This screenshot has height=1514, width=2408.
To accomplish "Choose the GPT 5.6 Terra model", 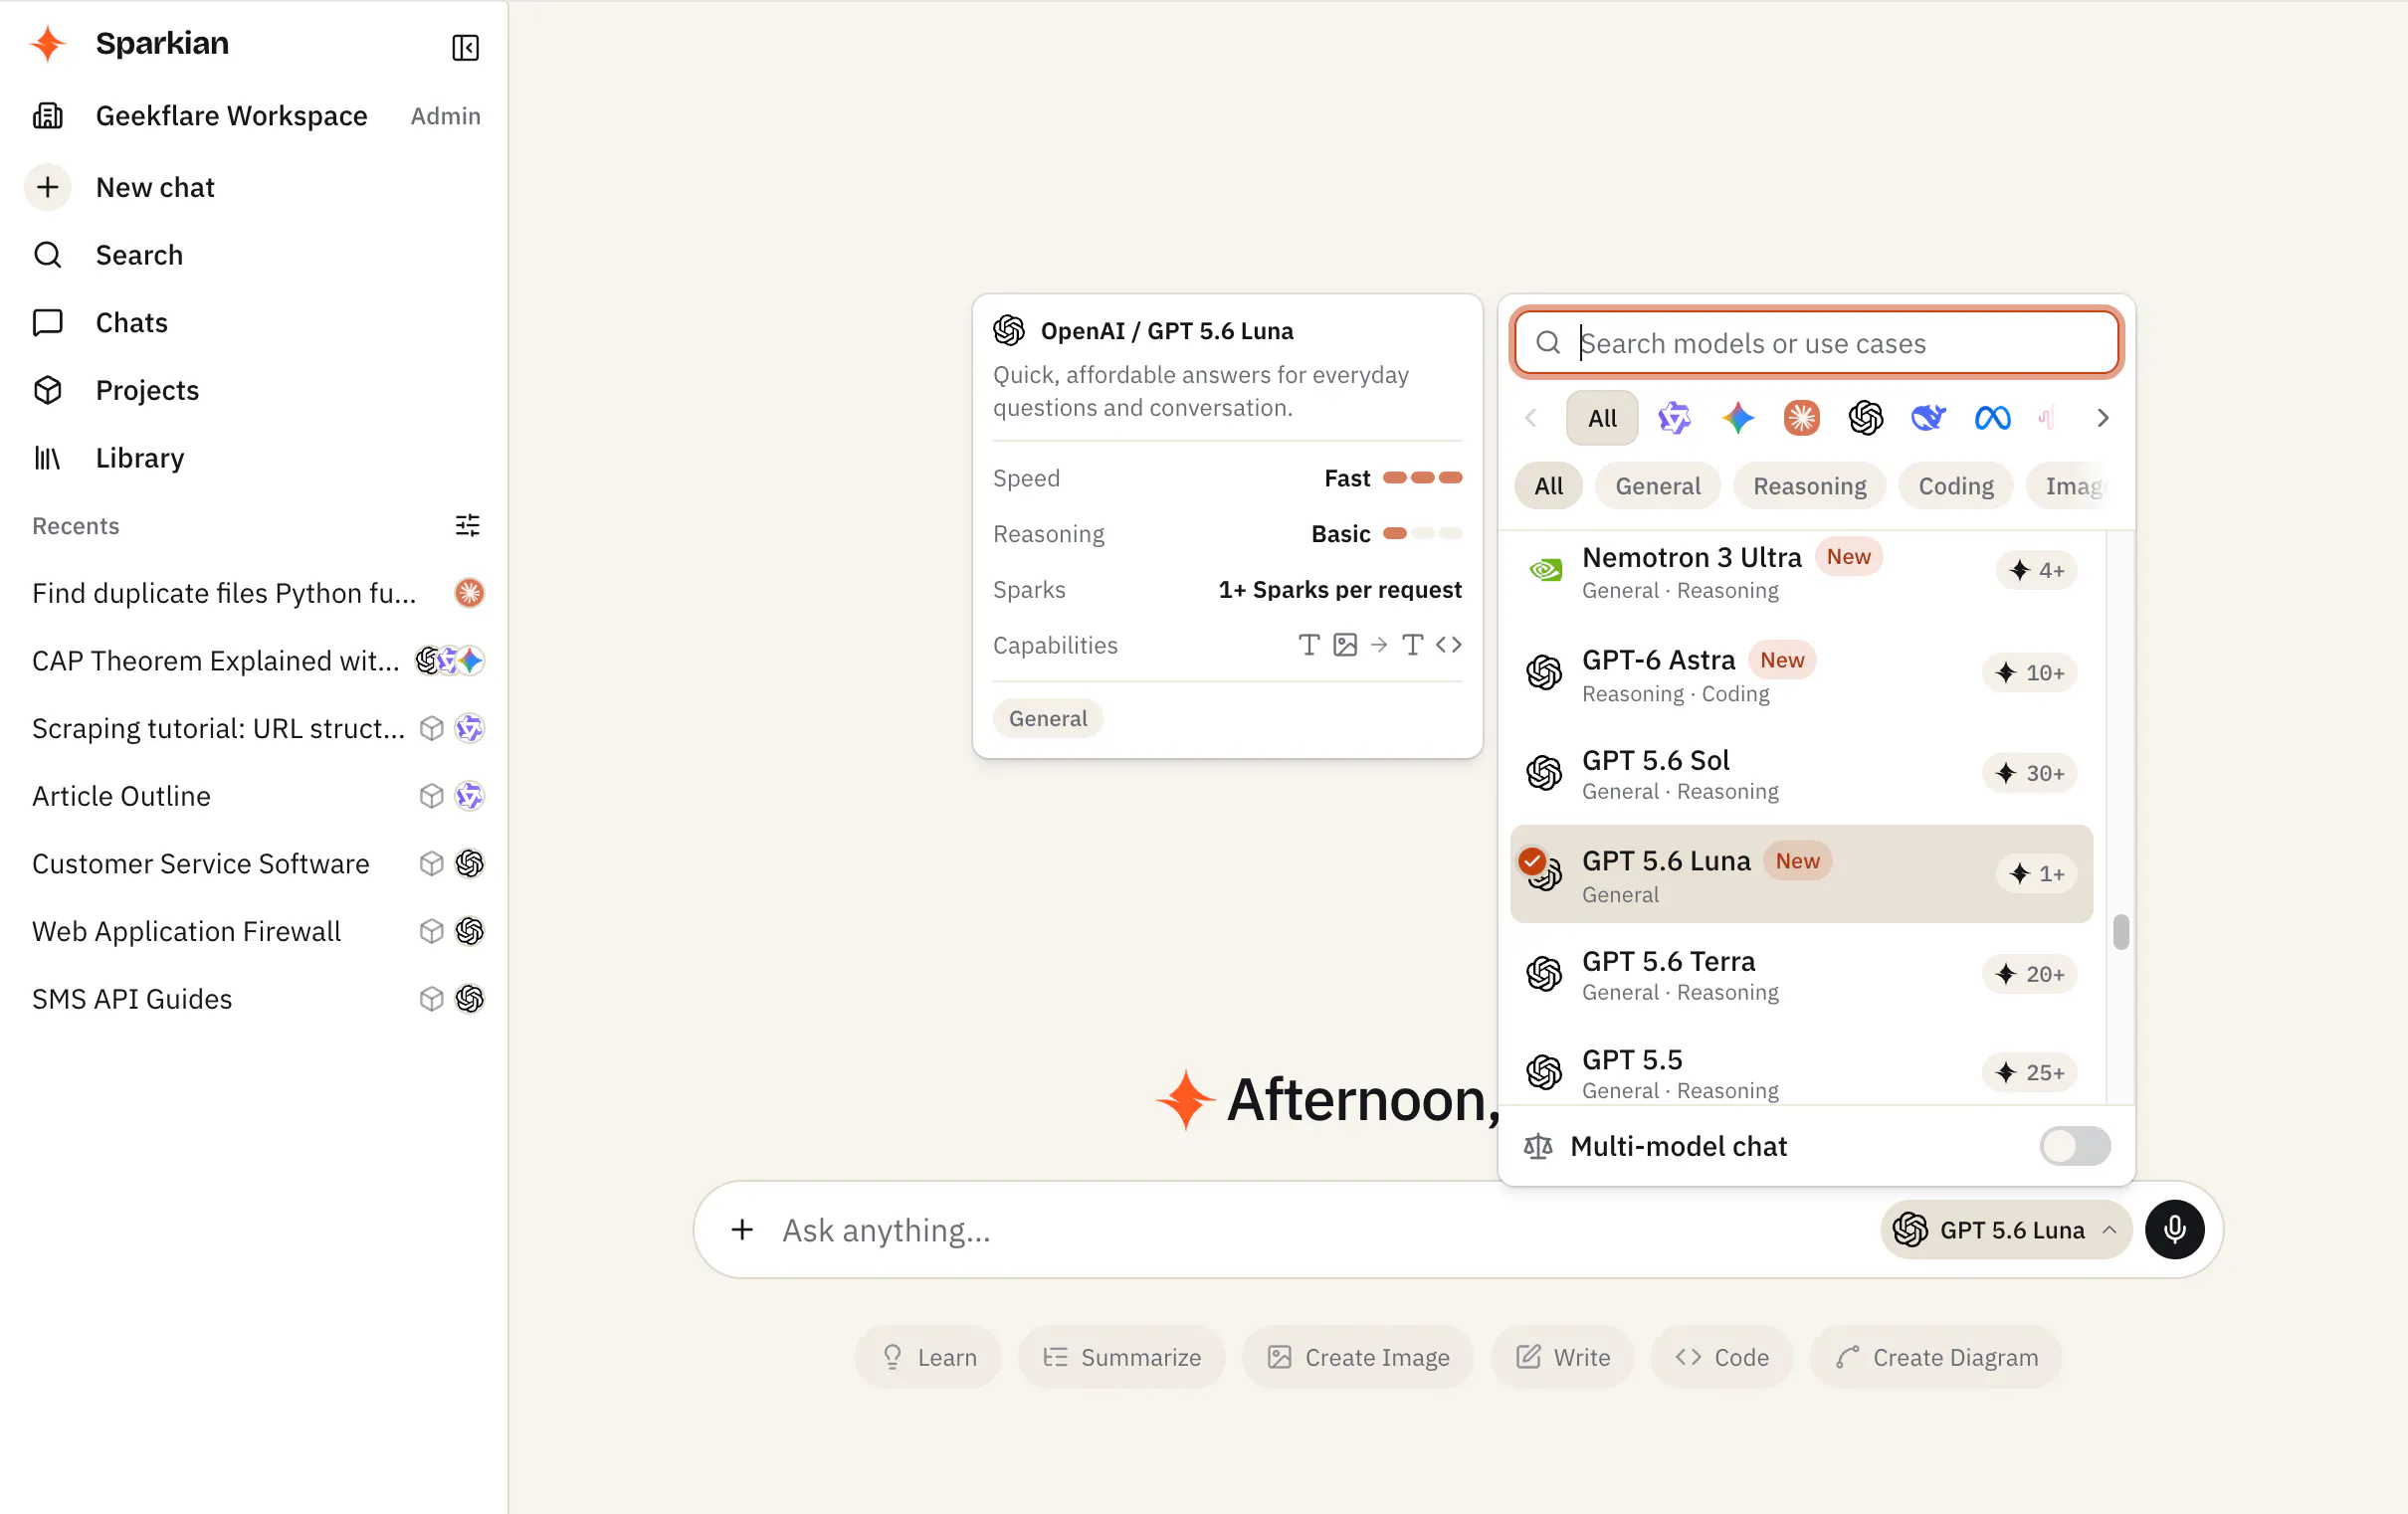I will (x=1801, y=974).
